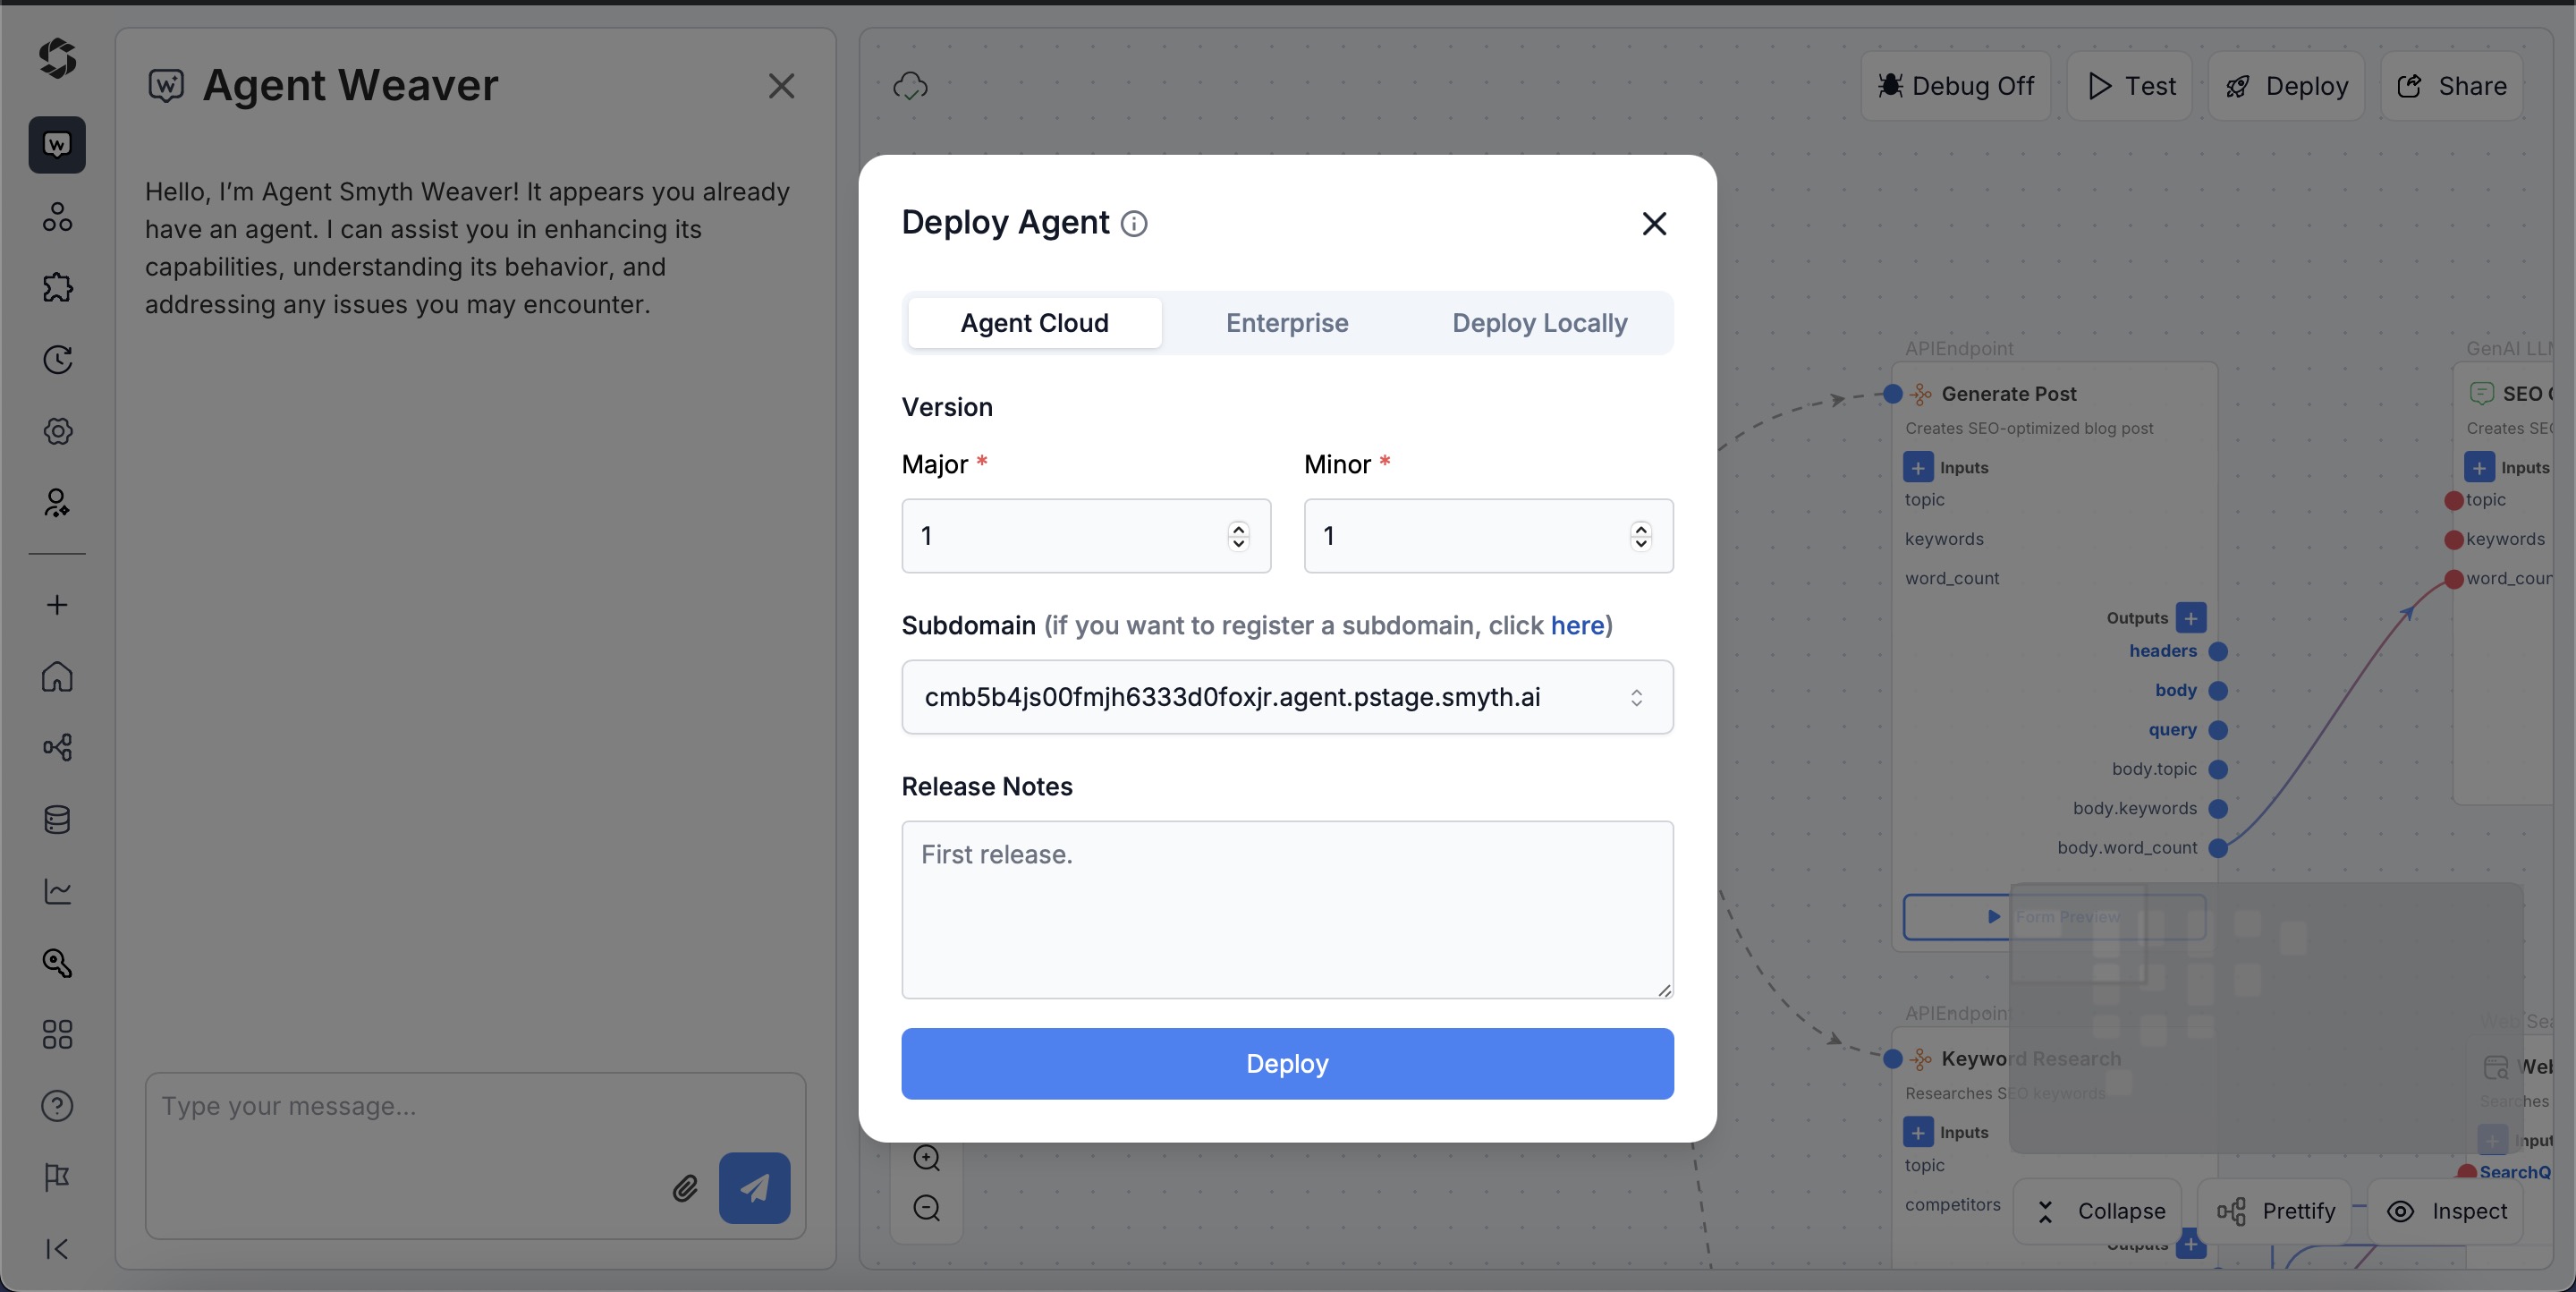Viewport: 2576px width, 1292px height.
Task: Click the here link to register a subdomain
Action: click(x=1578, y=625)
